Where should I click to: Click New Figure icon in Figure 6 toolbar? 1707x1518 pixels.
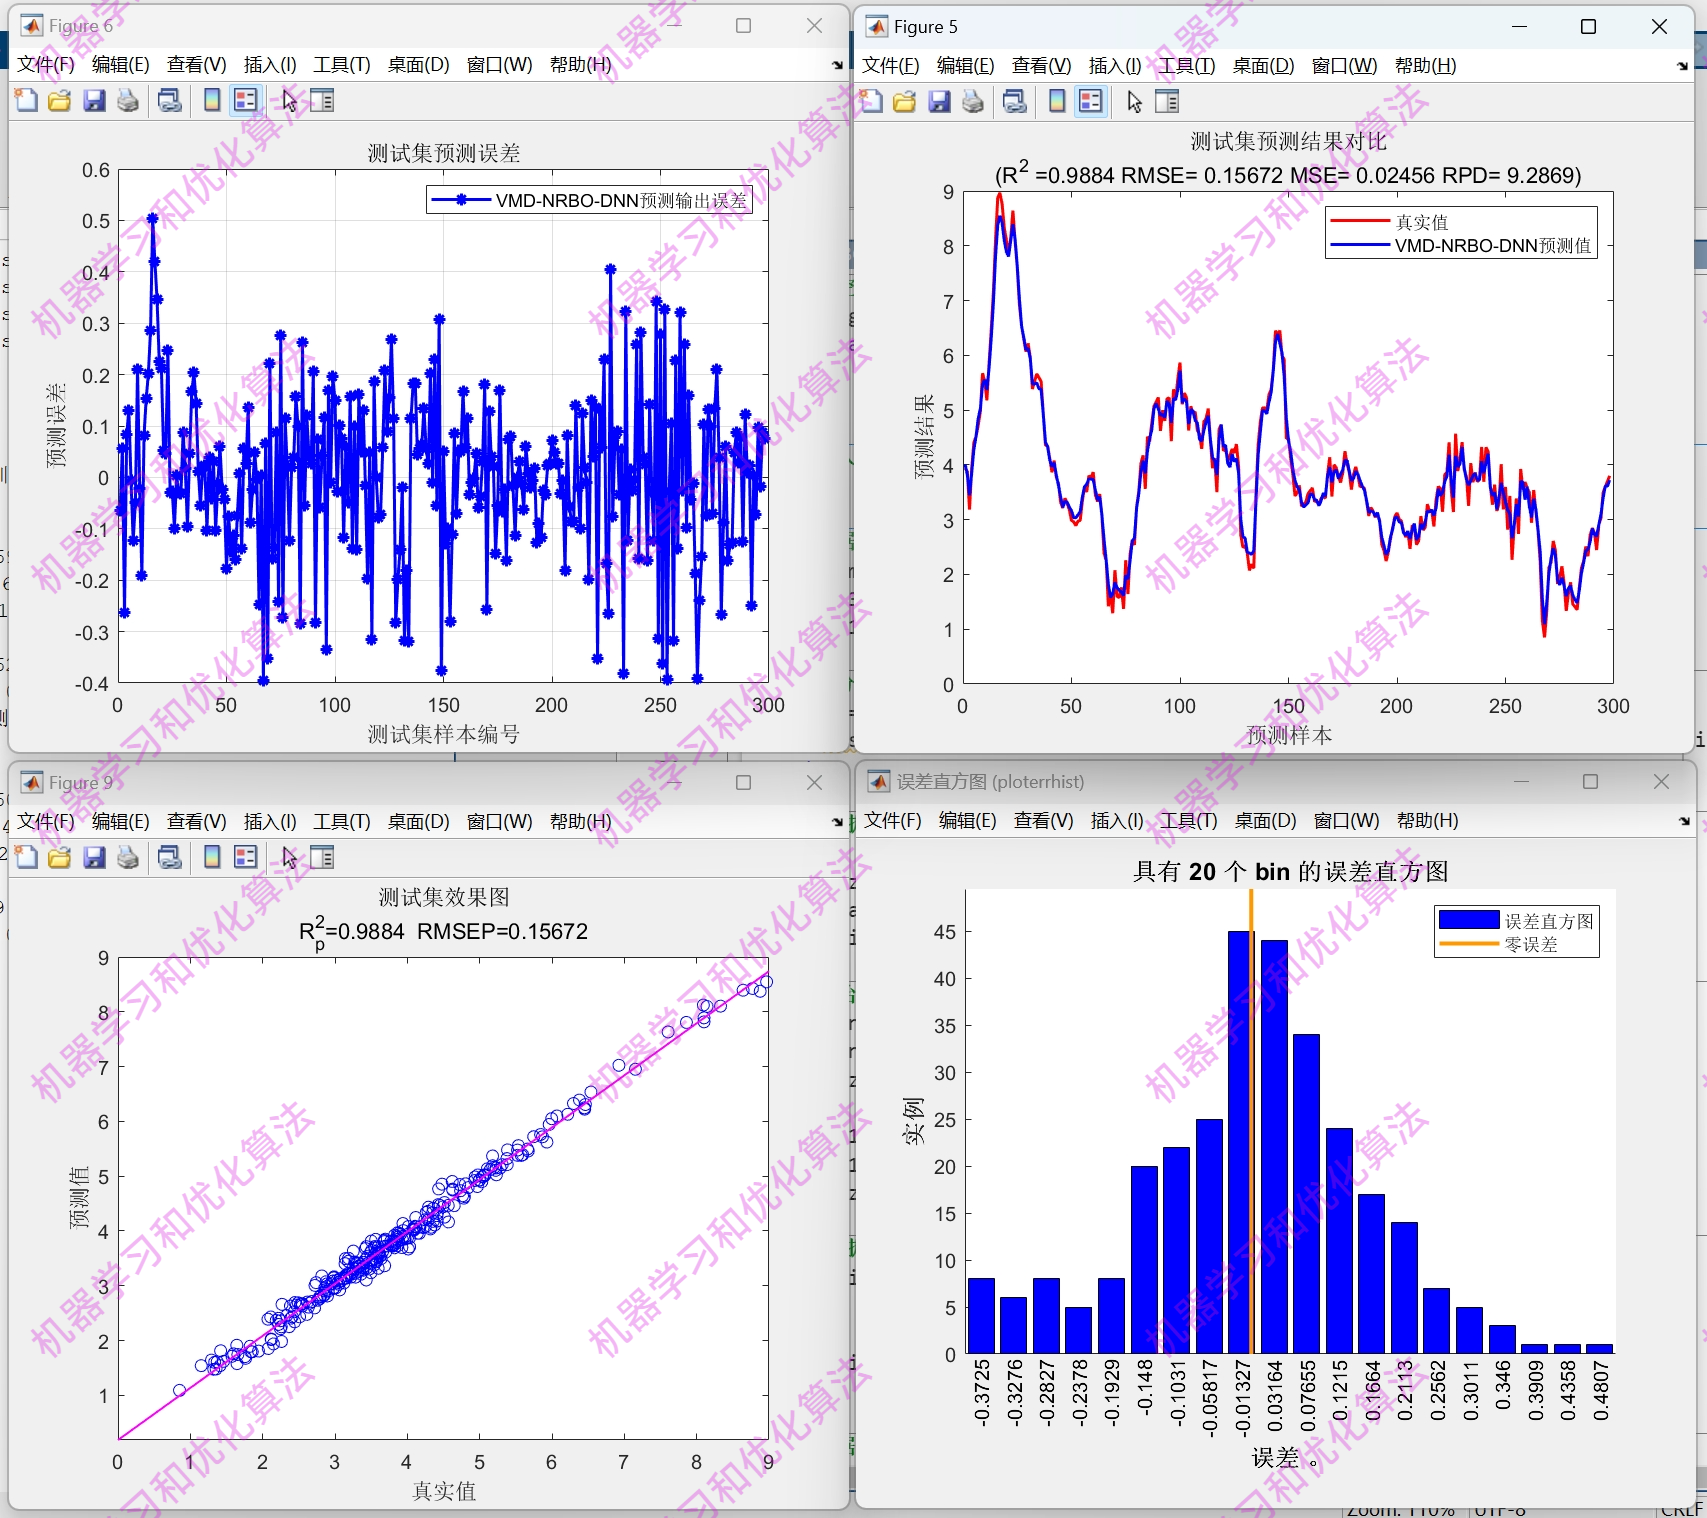tap(27, 100)
